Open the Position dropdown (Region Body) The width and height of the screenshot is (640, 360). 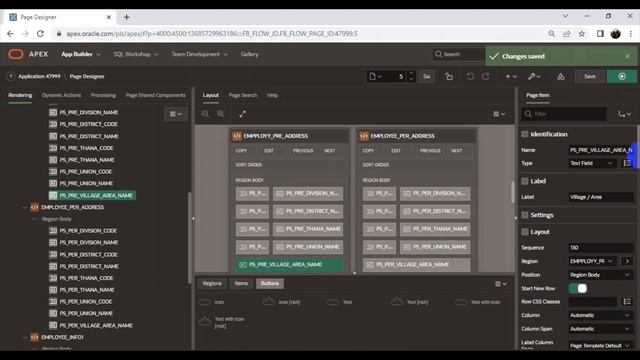[600, 275]
